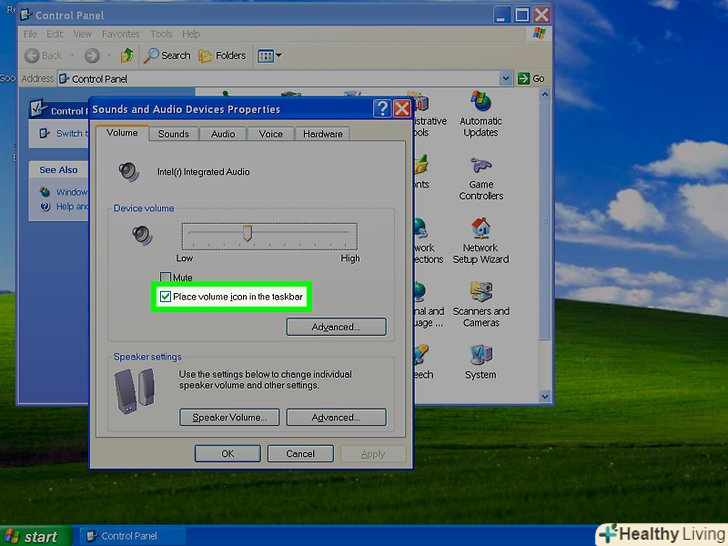The height and width of the screenshot is (546, 728).
Task: Open the File menu
Action: (x=30, y=34)
